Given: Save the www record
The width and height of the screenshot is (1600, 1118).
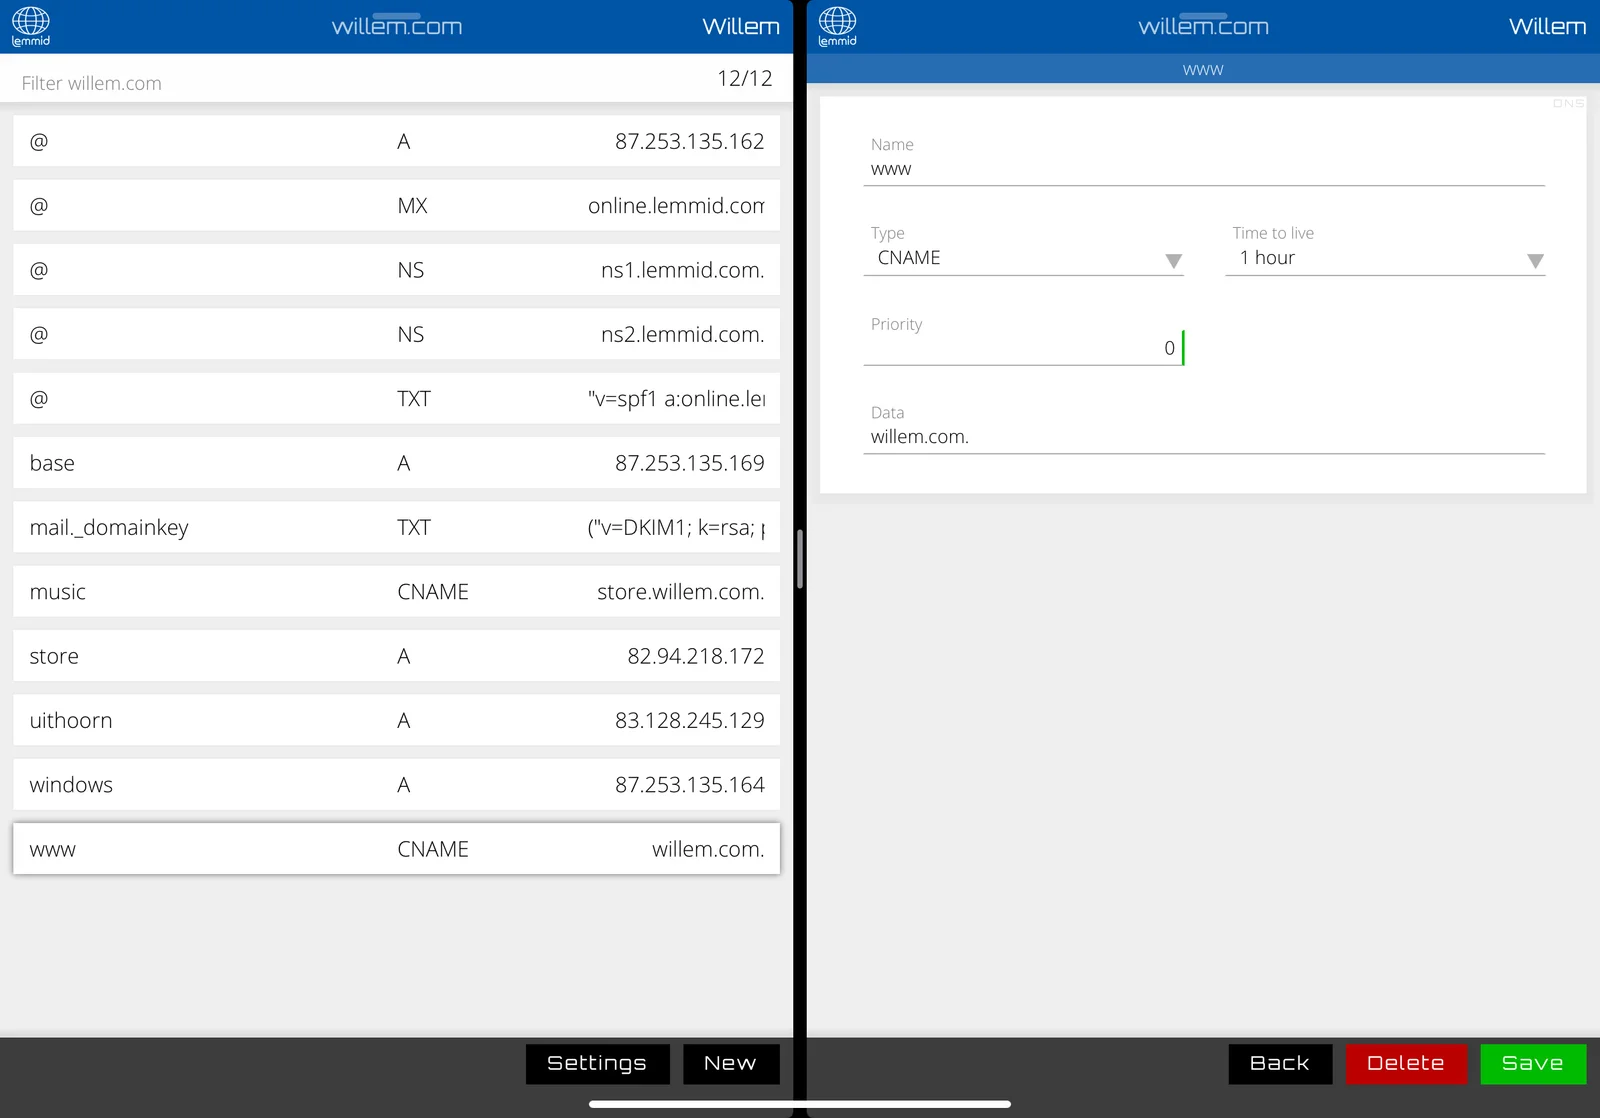Looking at the screenshot, I should 1533,1063.
